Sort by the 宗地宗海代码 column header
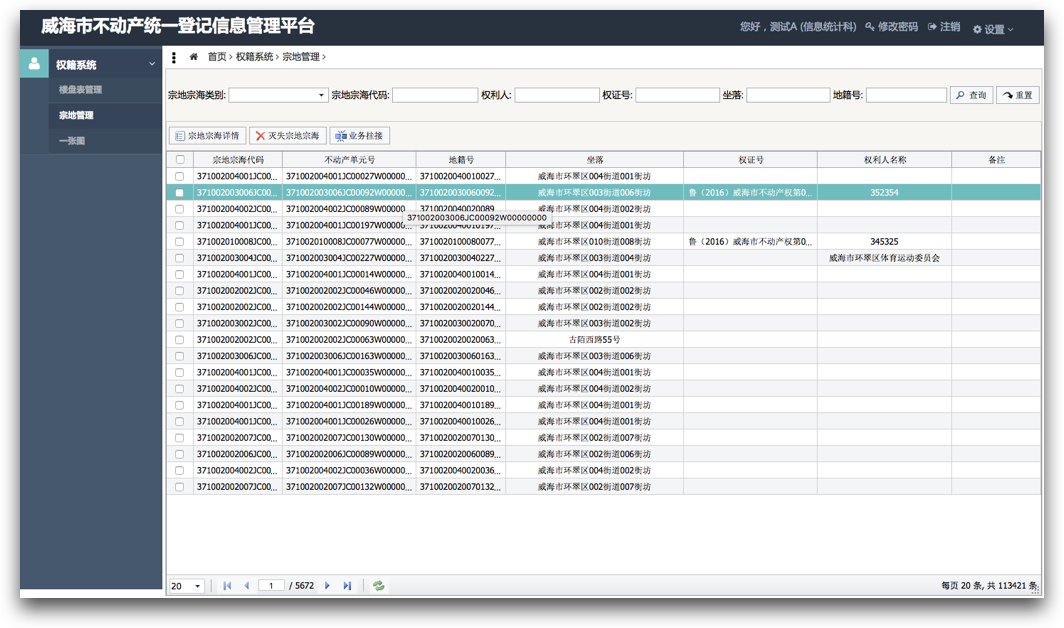This screenshot has width=1064, height=628. coord(238,160)
